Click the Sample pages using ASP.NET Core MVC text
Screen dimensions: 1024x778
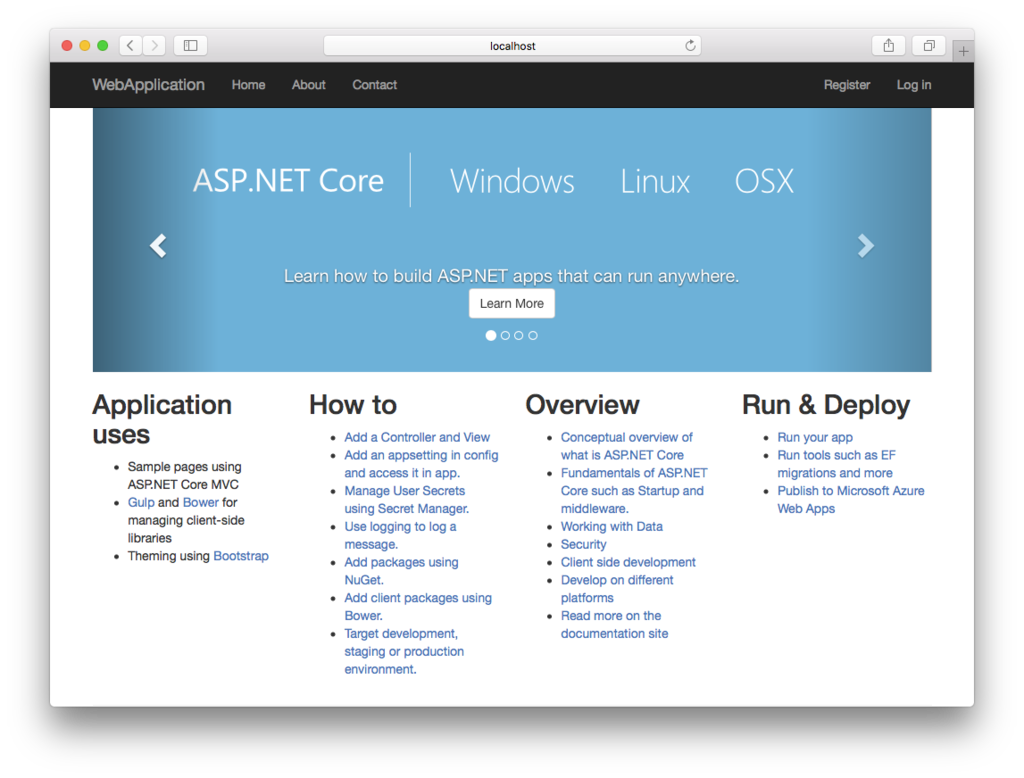[x=184, y=476]
